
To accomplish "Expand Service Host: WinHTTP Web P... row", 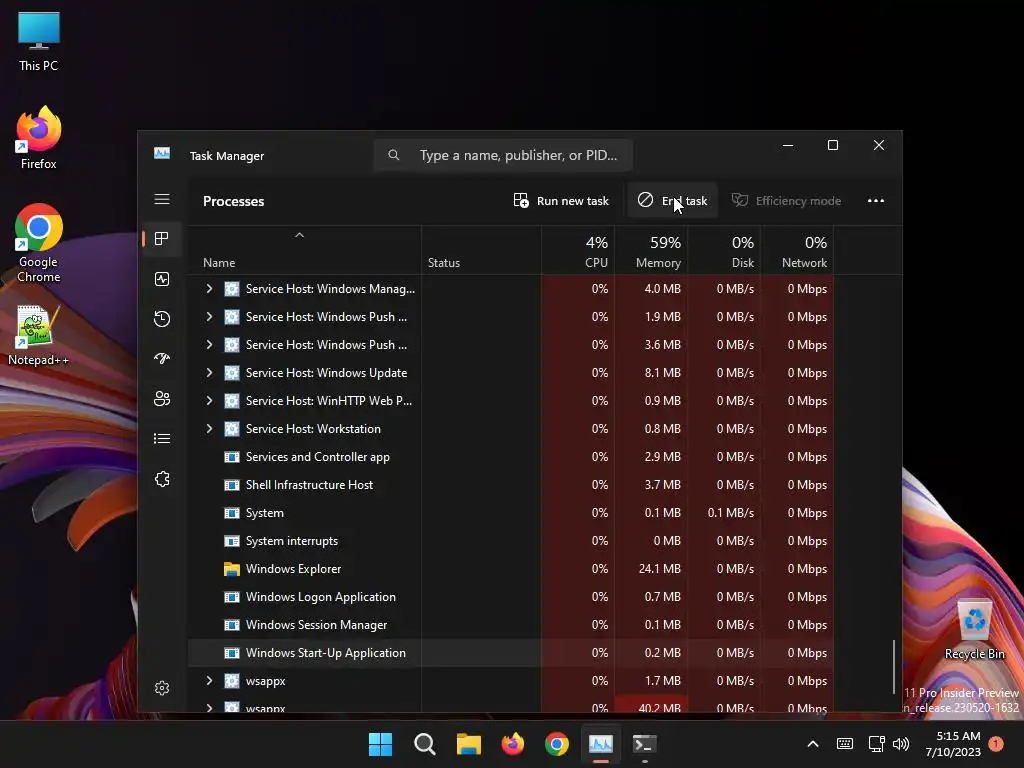I will (209, 401).
